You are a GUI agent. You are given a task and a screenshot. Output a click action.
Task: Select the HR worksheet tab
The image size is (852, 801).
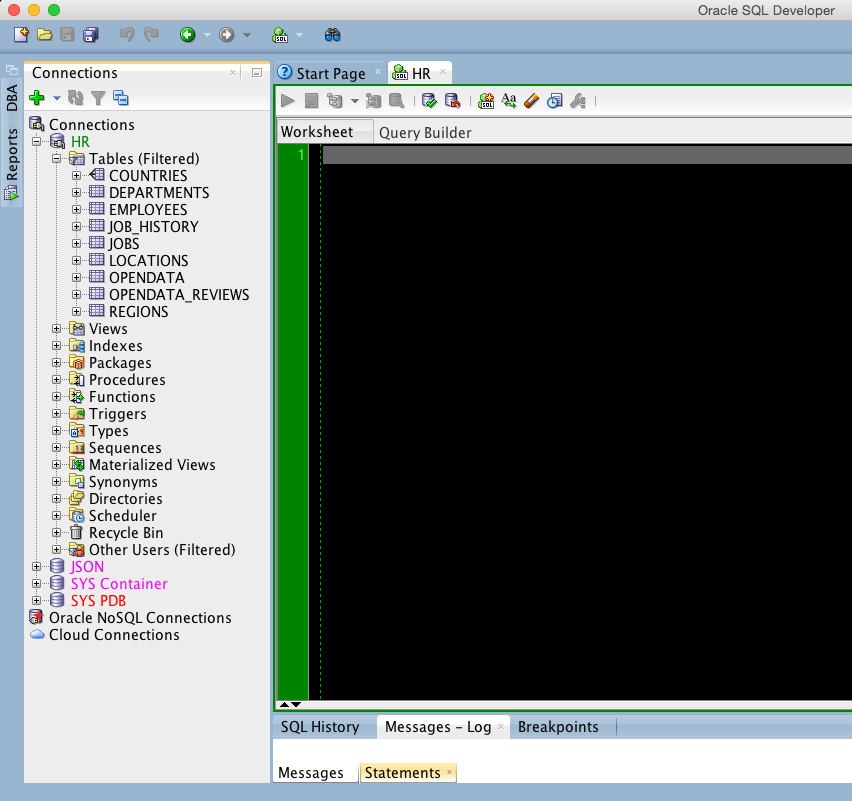421,73
